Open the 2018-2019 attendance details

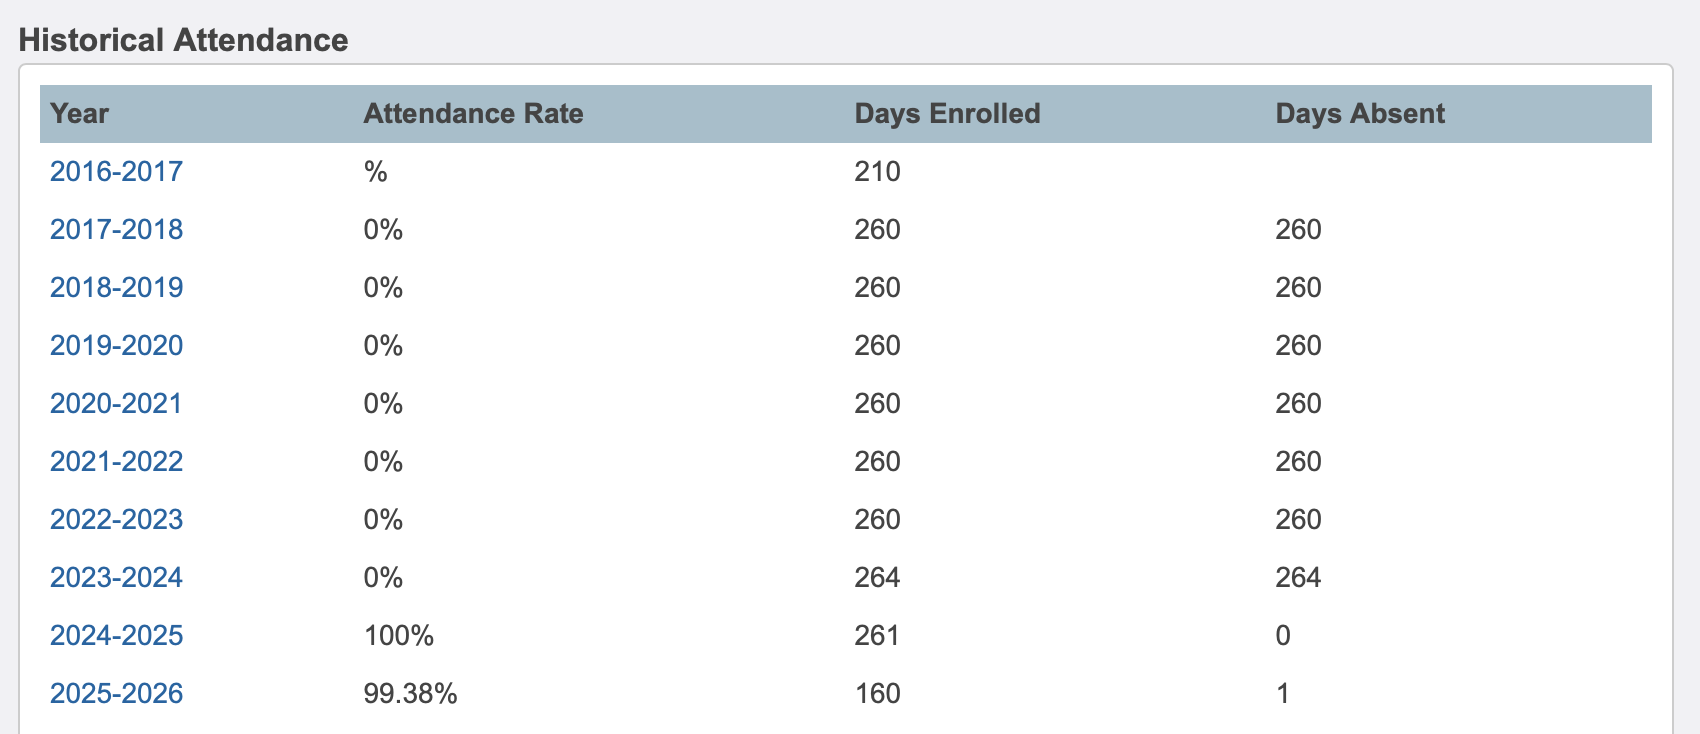pyautogui.click(x=115, y=287)
